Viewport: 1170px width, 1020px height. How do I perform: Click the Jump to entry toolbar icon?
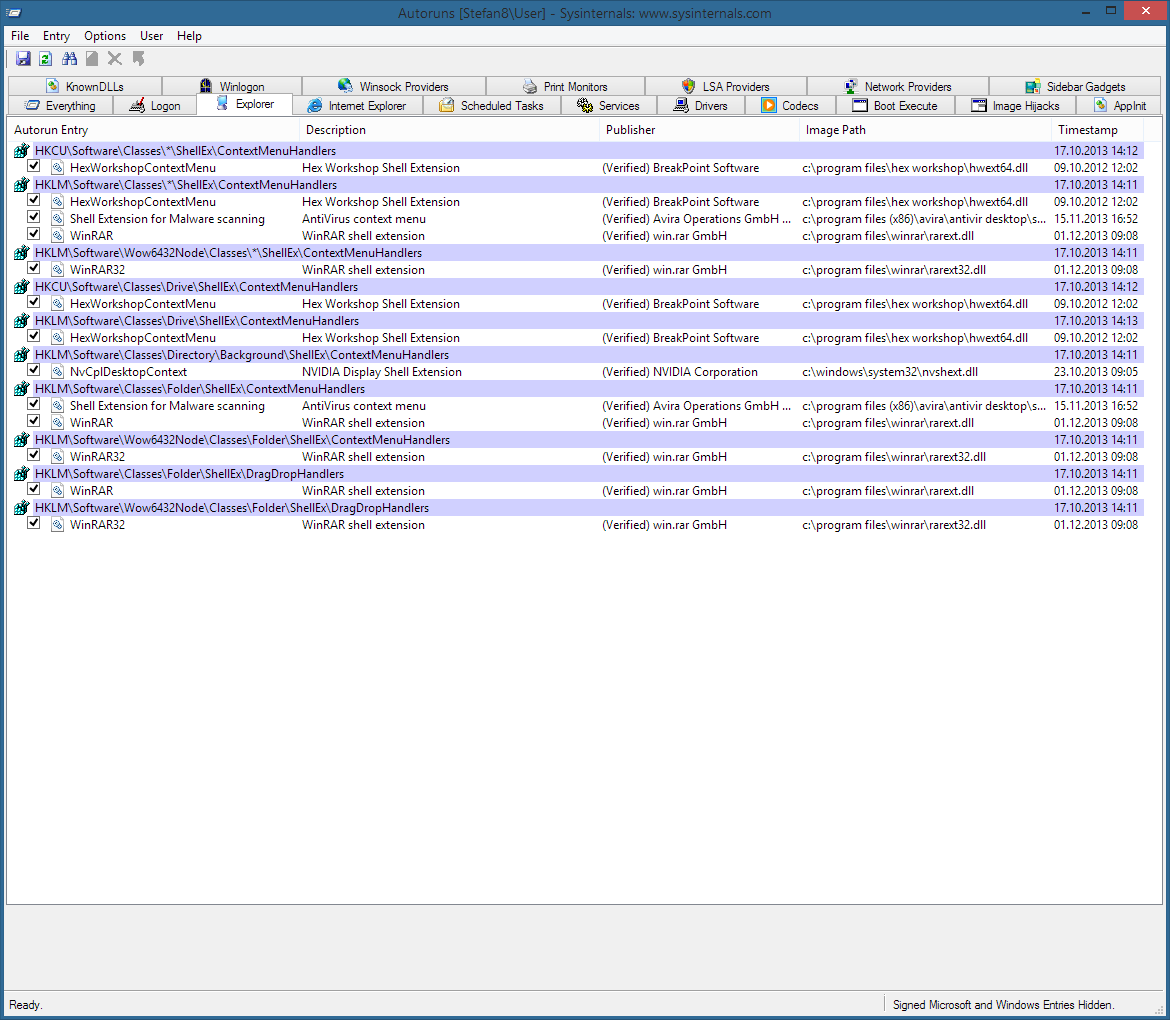[x=138, y=59]
